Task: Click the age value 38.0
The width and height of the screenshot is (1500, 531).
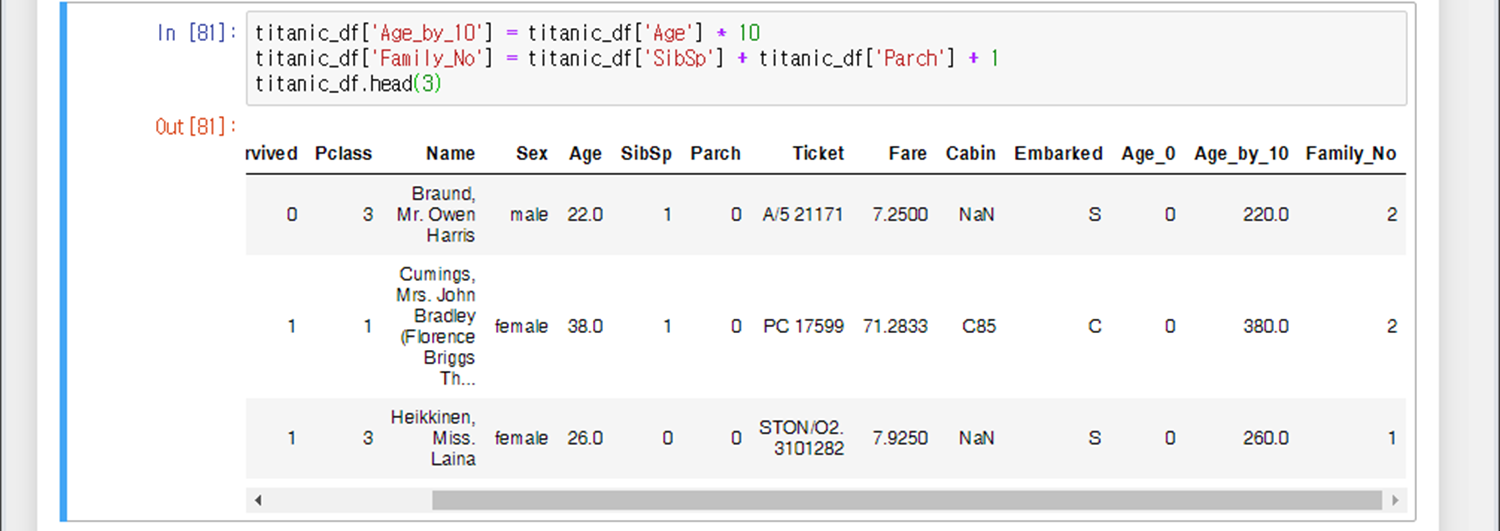Action: click(585, 326)
